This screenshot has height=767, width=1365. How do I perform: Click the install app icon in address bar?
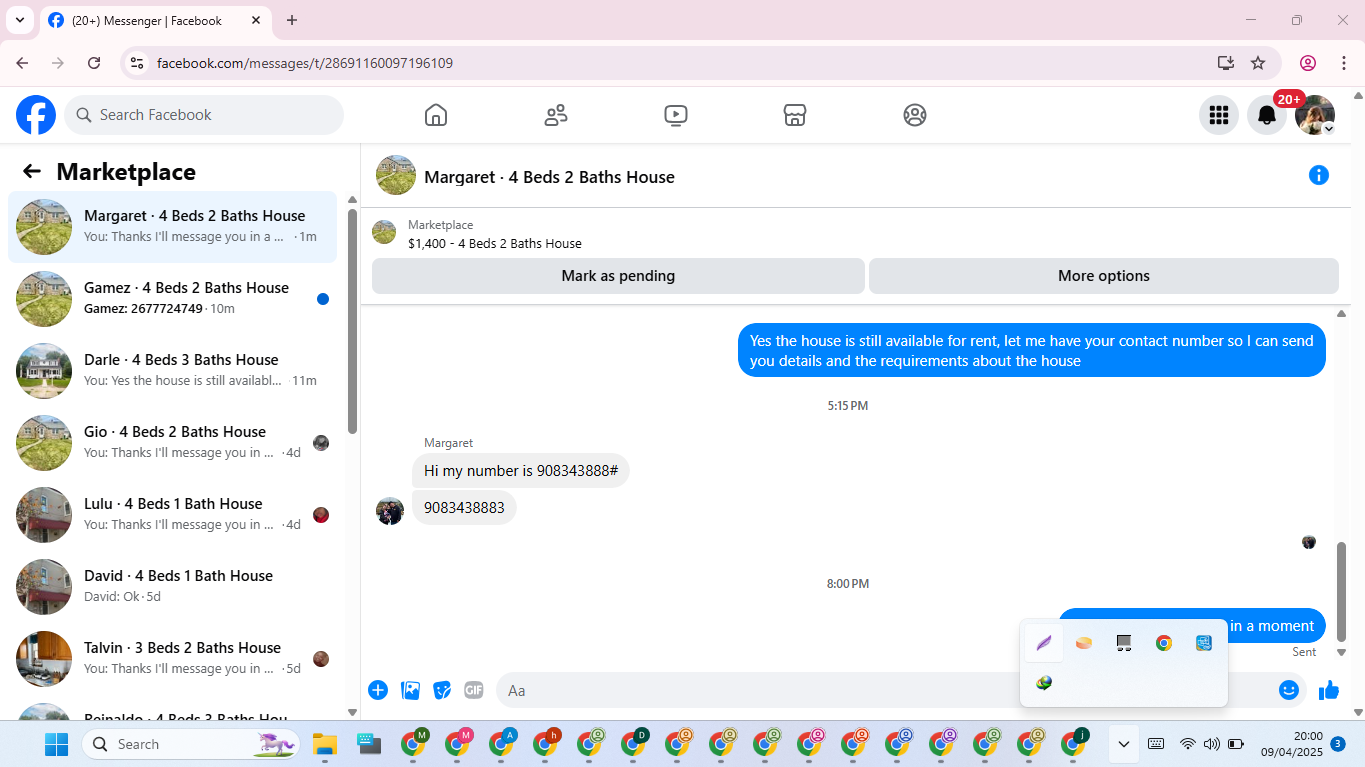[x=1226, y=63]
